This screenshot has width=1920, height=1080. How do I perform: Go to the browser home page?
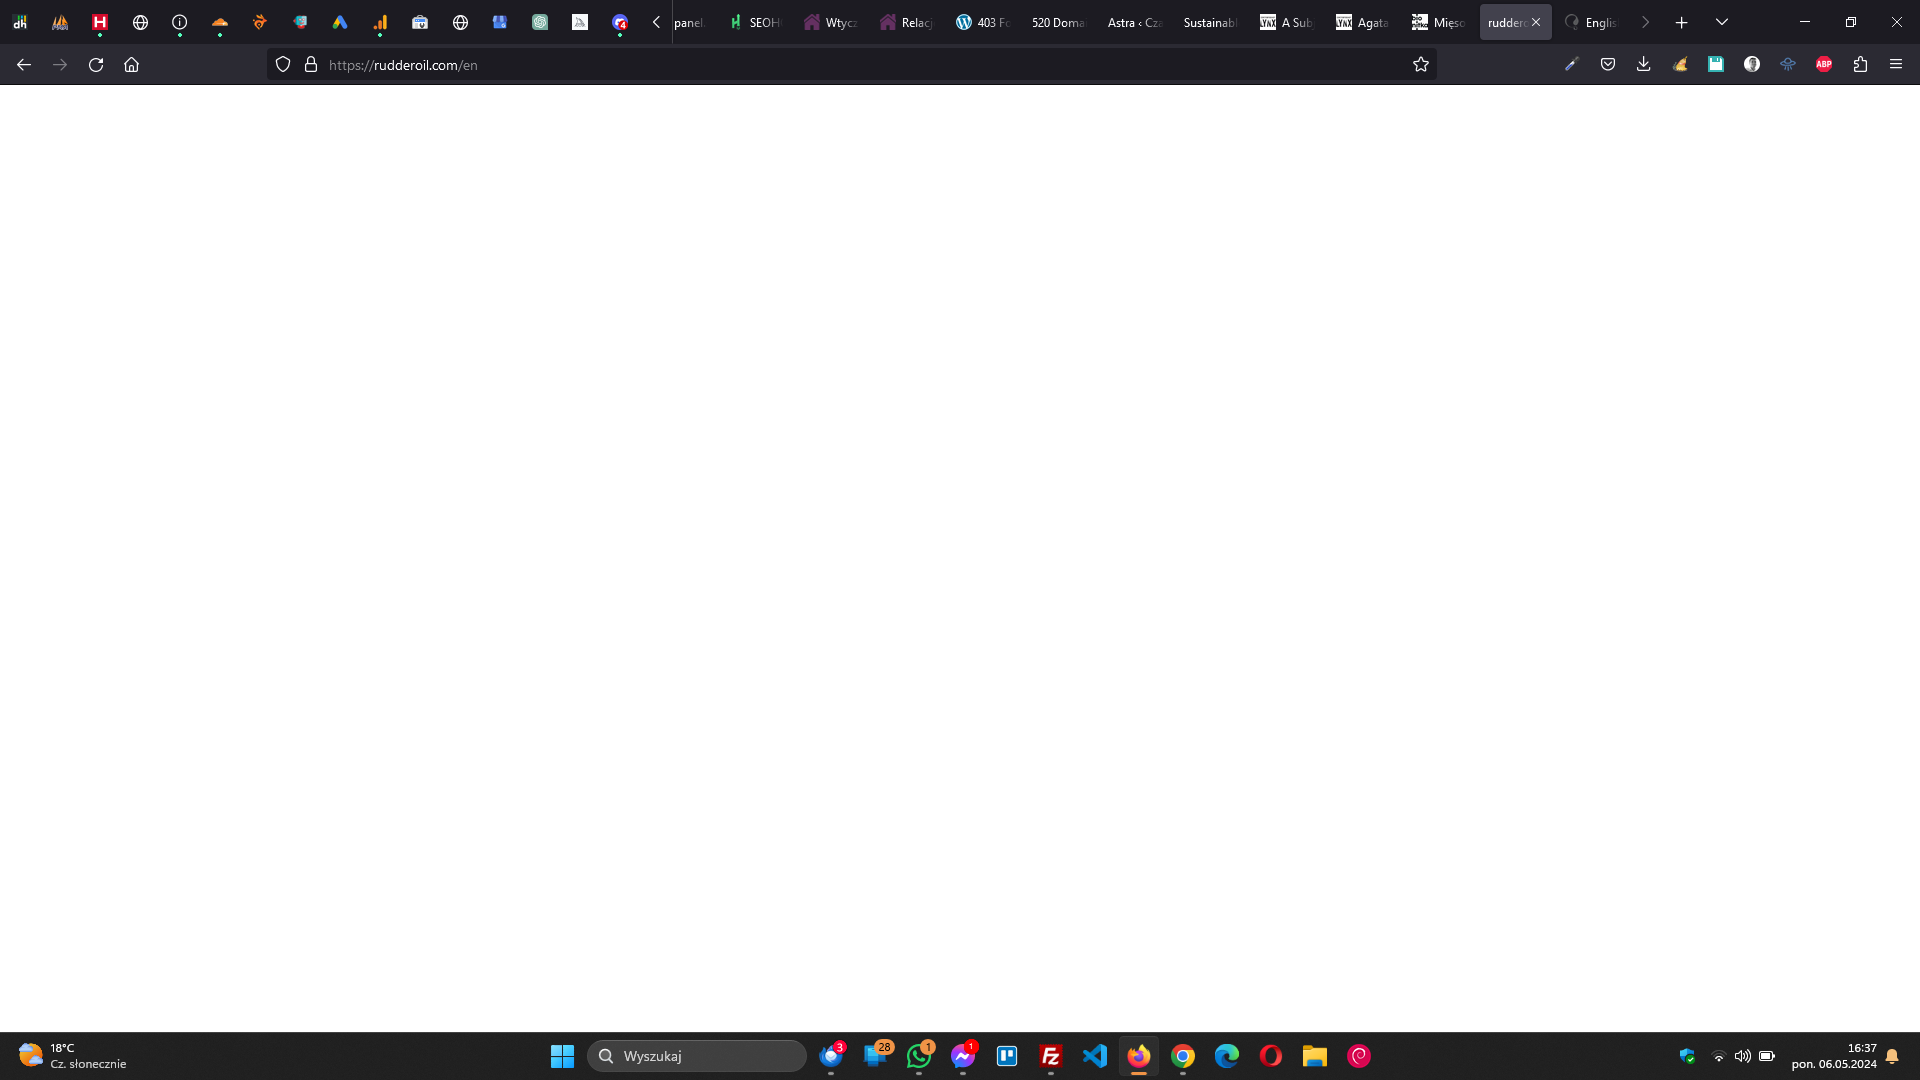tap(131, 64)
